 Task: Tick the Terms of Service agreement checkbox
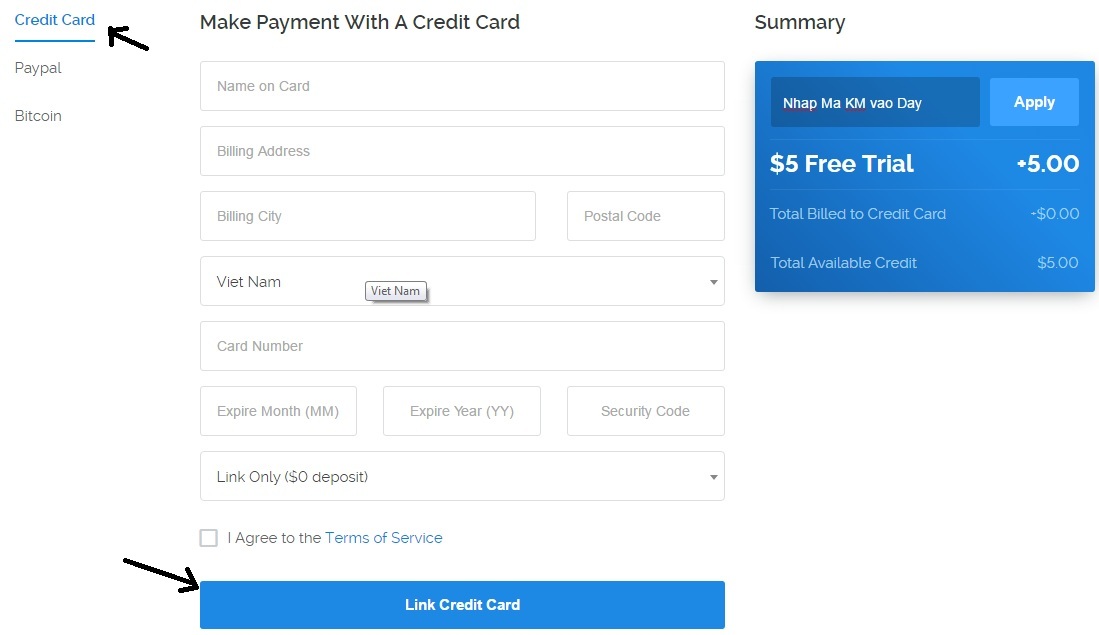(208, 538)
